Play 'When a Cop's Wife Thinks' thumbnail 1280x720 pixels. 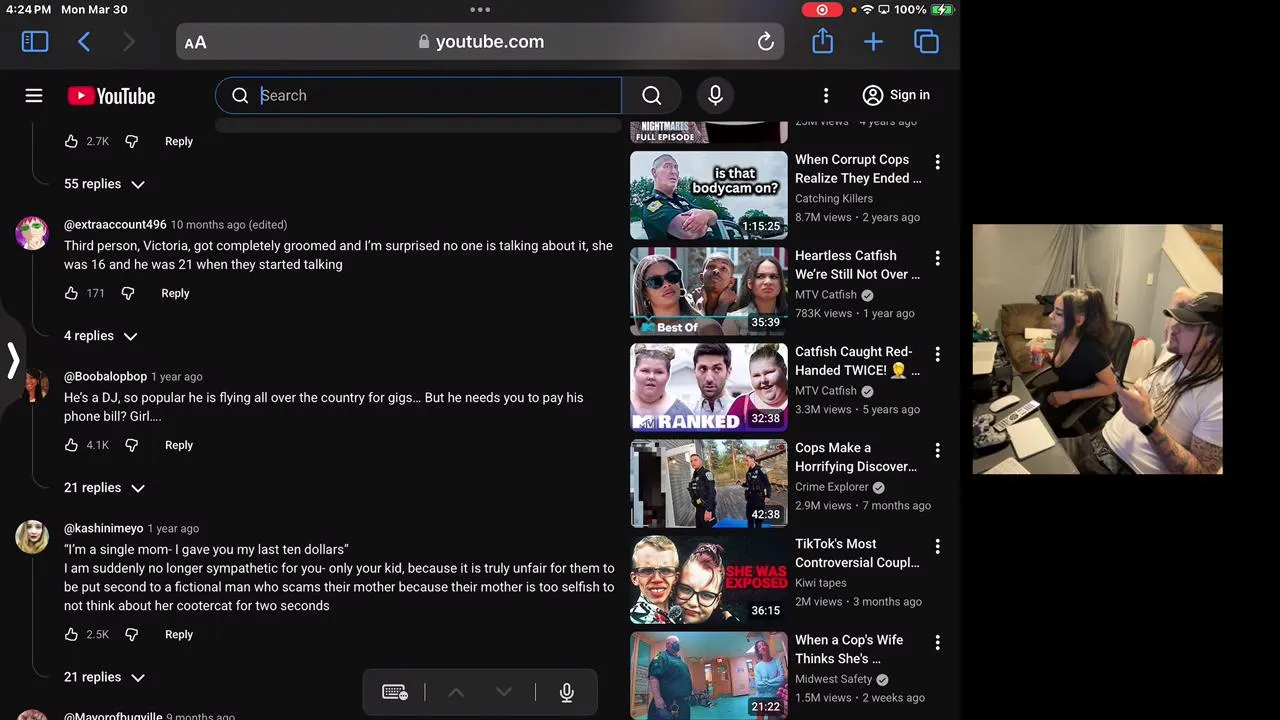pos(709,675)
